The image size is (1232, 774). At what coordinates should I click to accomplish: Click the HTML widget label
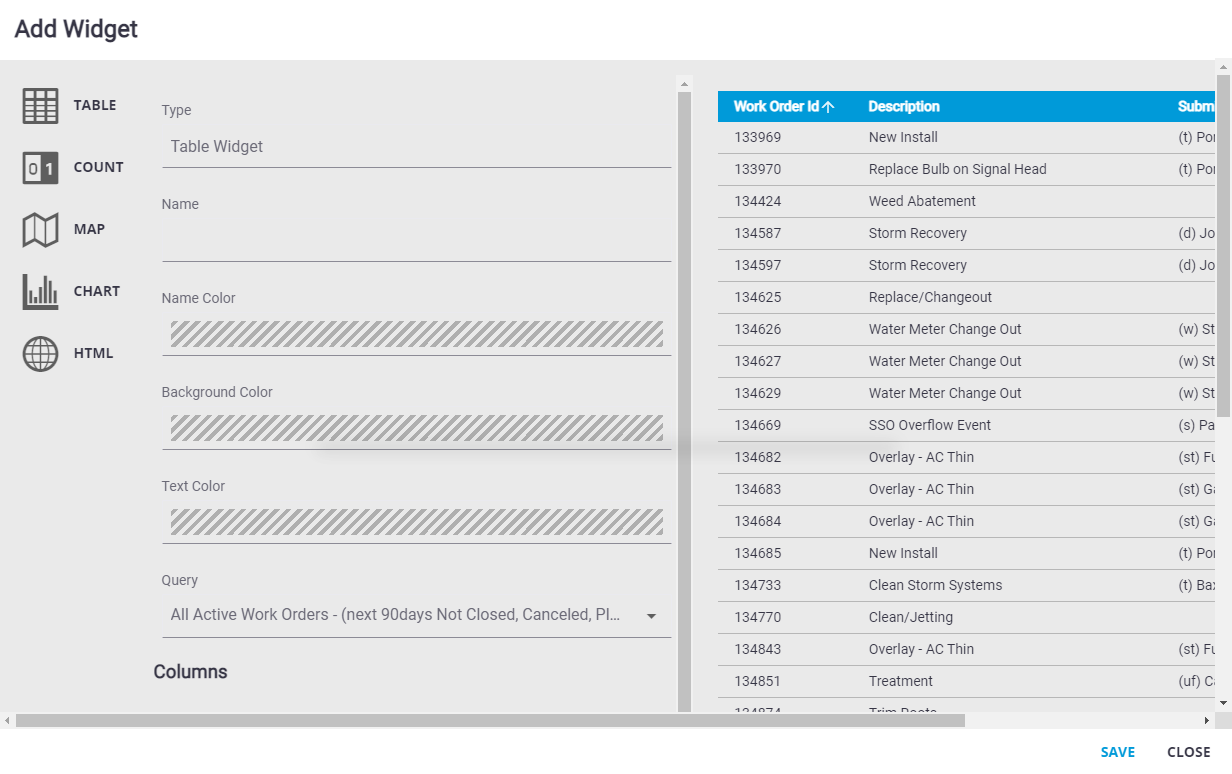pos(93,353)
